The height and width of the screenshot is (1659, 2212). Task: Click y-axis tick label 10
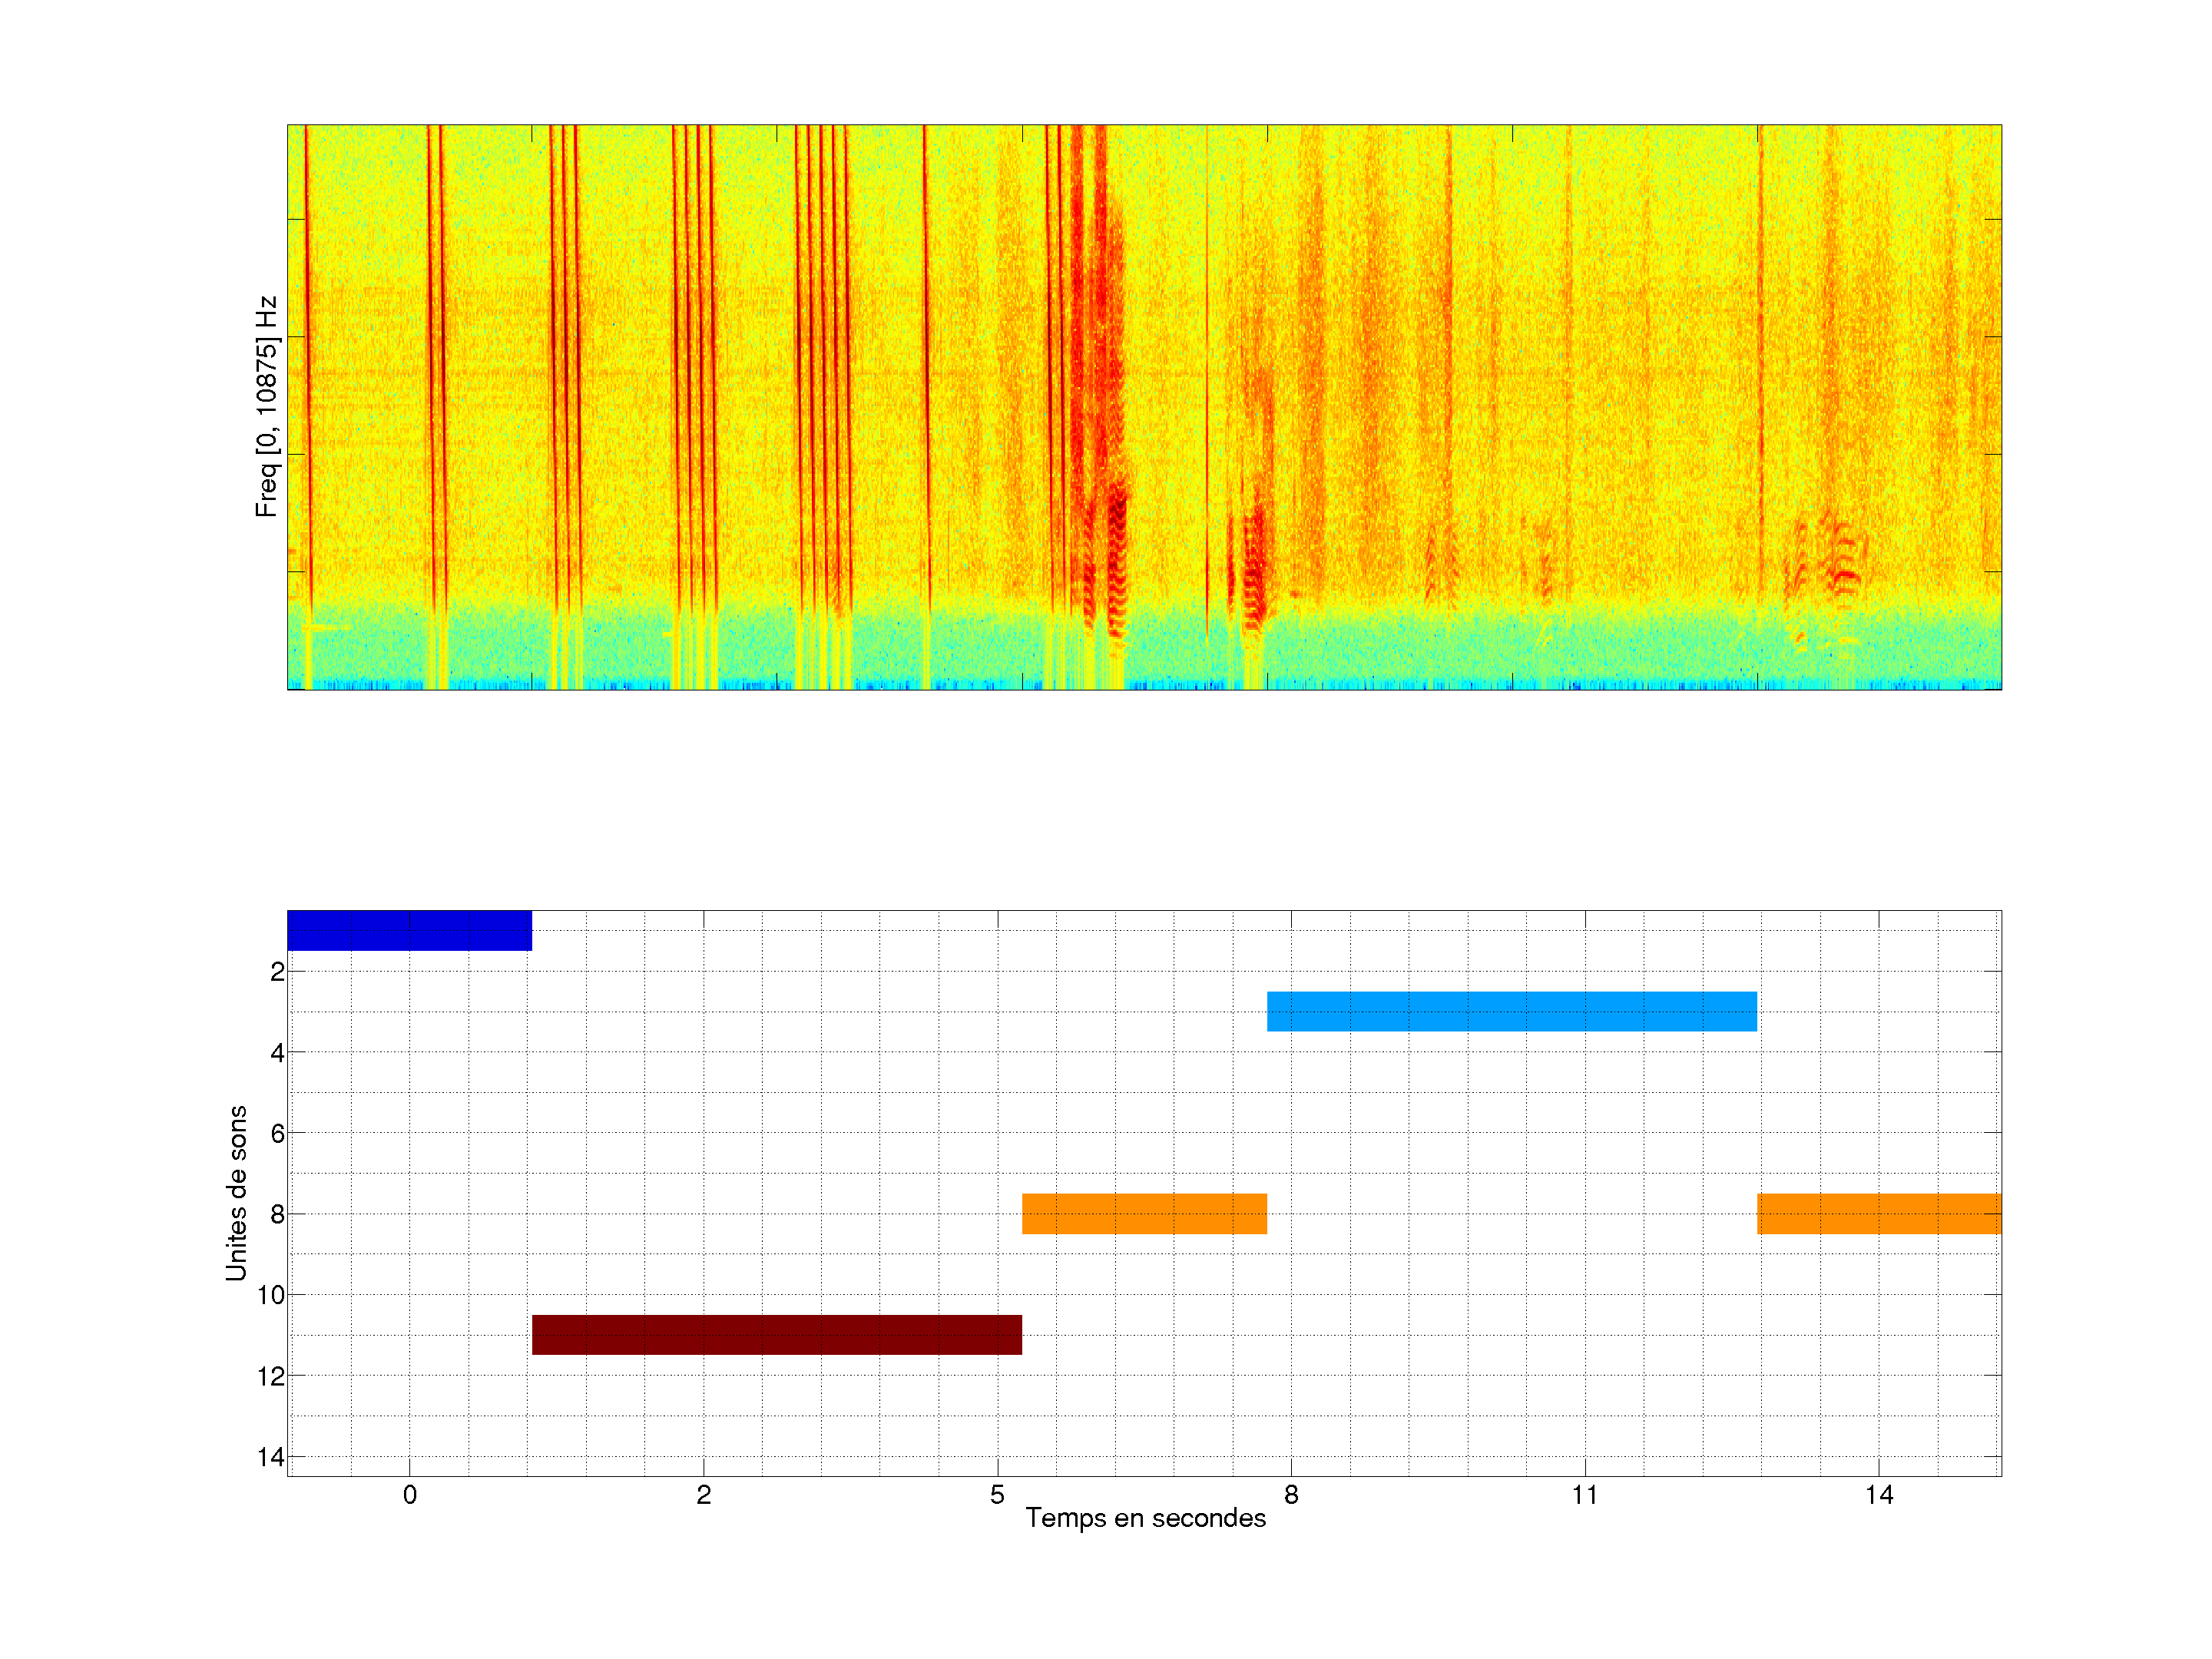tap(271, 1295)
